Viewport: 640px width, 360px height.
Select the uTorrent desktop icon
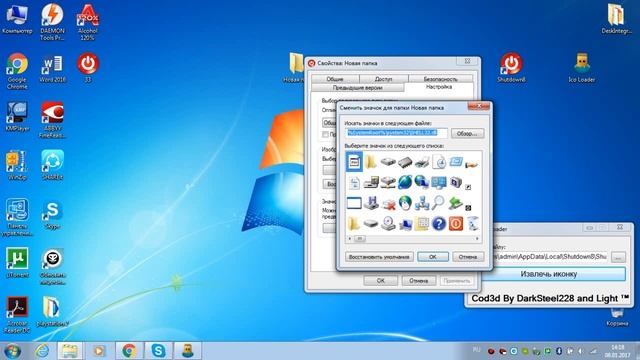click(17, 262)
